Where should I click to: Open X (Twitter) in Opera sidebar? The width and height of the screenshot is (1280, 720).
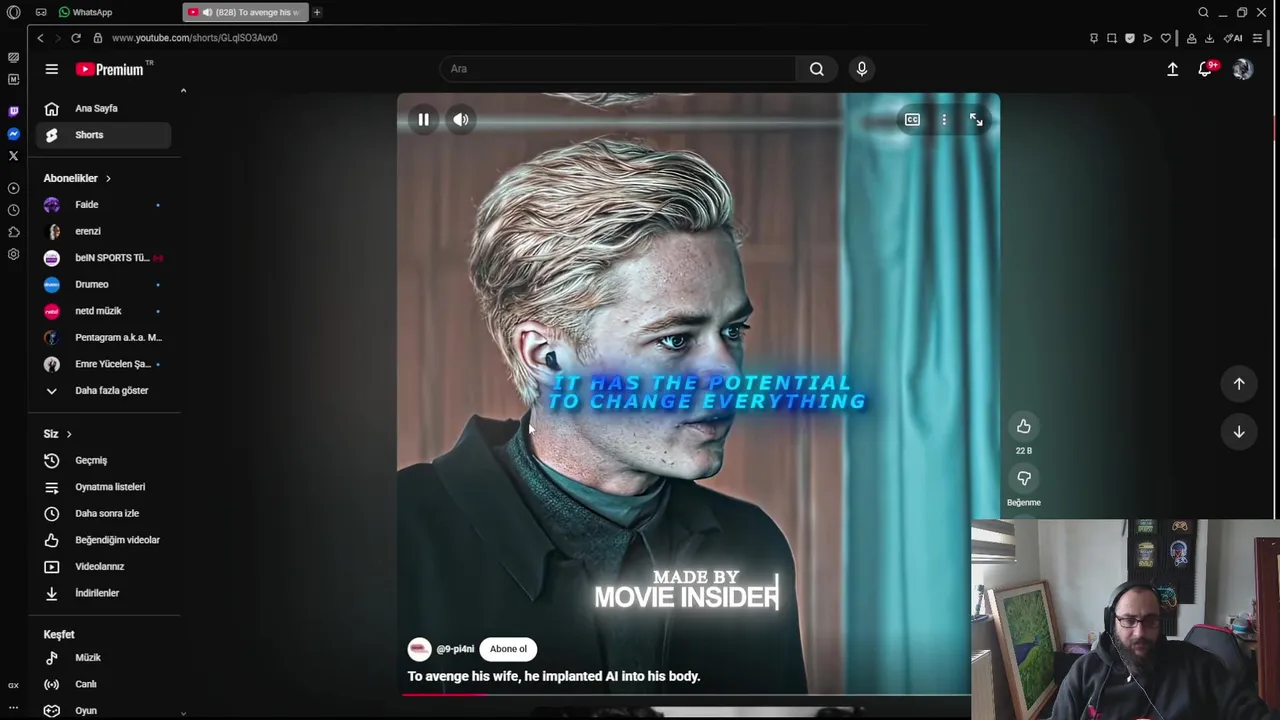point(13,156)
